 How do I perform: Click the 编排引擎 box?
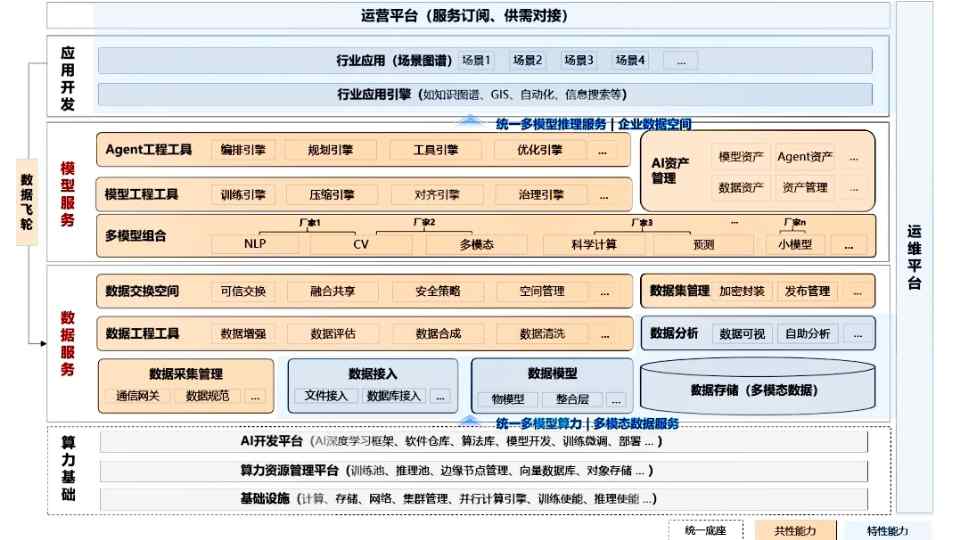243,150
